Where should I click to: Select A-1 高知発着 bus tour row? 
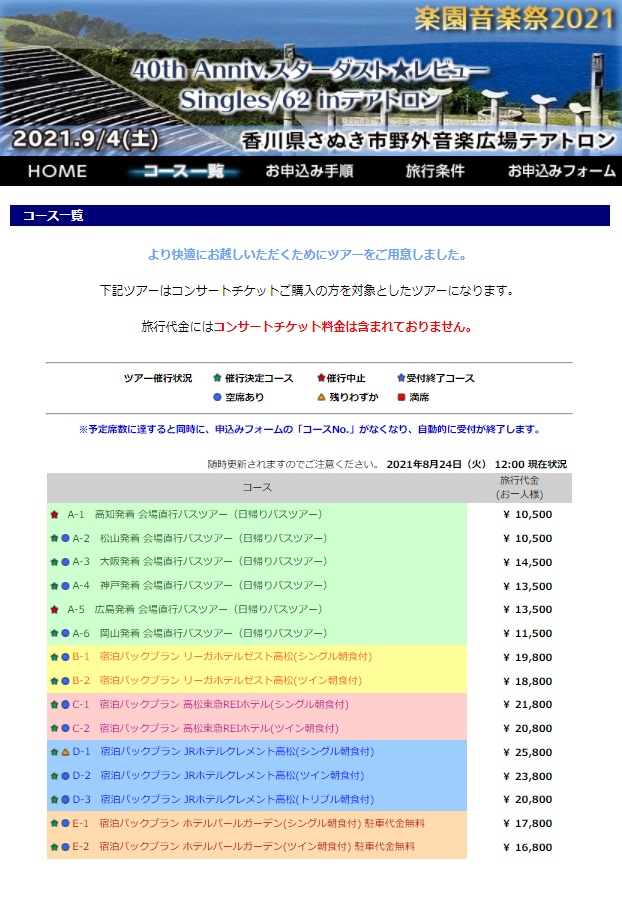(x=257, y=515)
